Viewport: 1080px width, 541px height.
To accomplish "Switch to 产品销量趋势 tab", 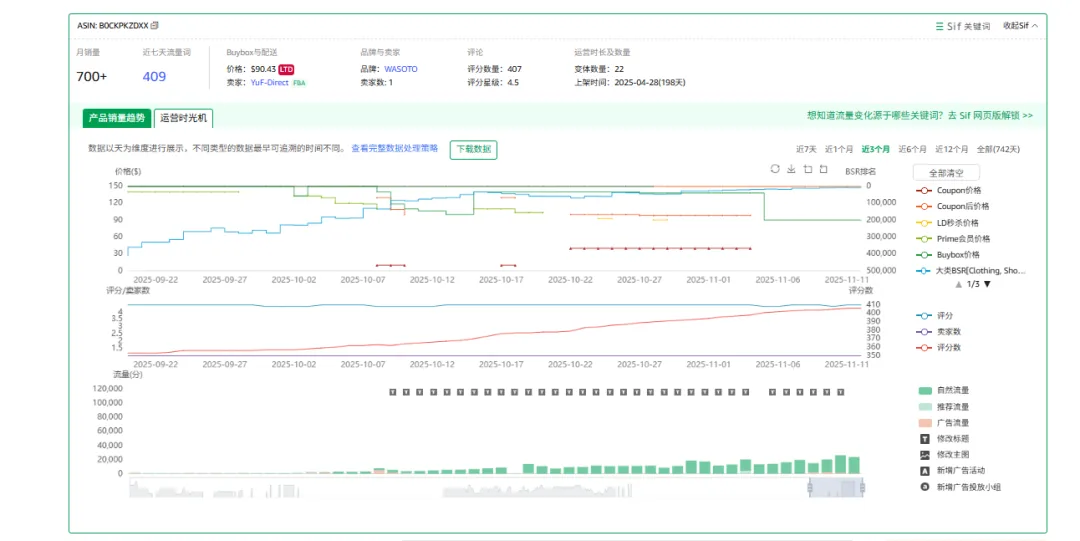I will (117, 118).
